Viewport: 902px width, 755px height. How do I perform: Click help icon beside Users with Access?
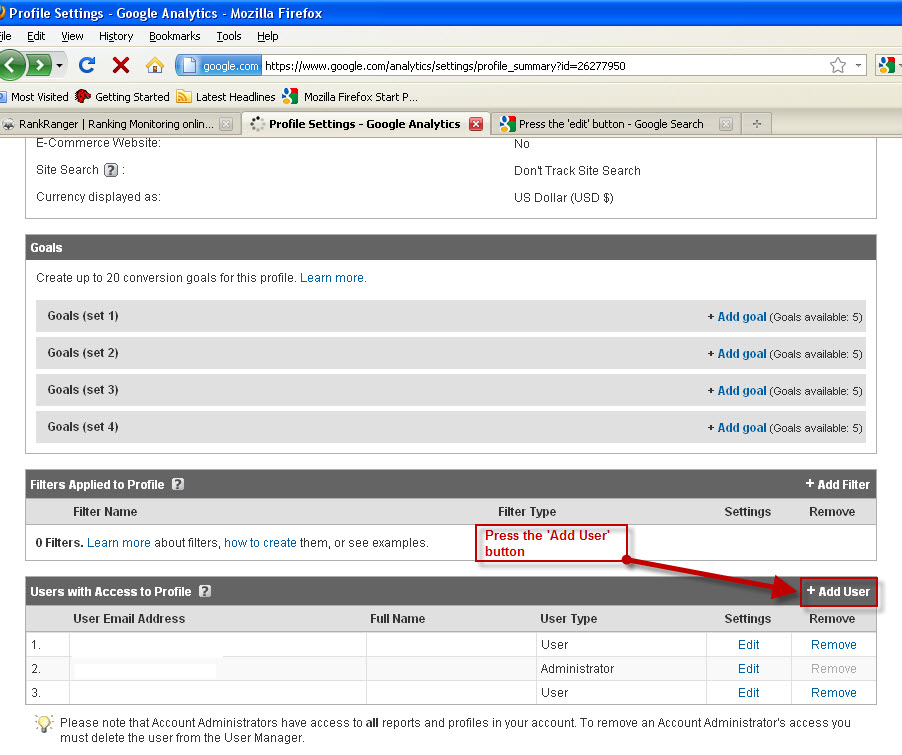pyautogui.click(x=205, y=591)
